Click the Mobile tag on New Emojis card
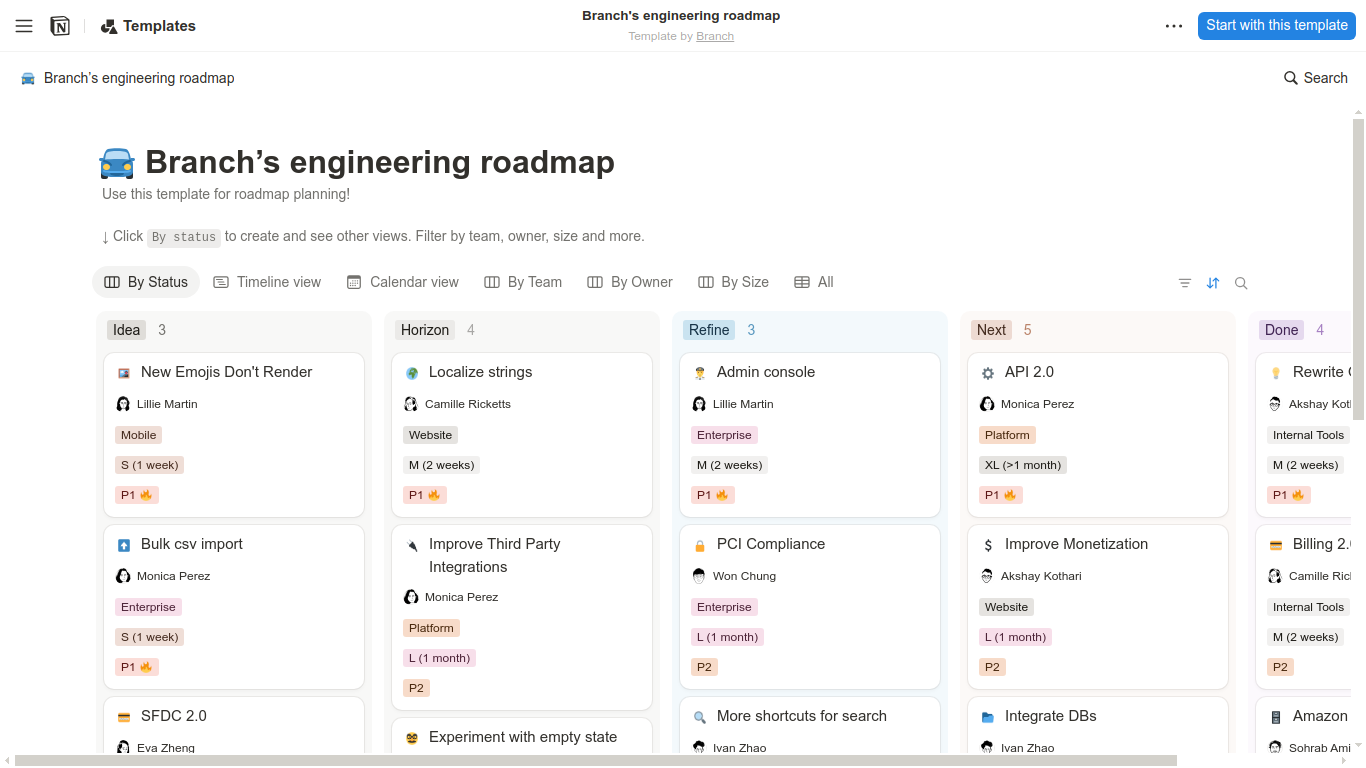1366x768 pixels. click(139, 435)
